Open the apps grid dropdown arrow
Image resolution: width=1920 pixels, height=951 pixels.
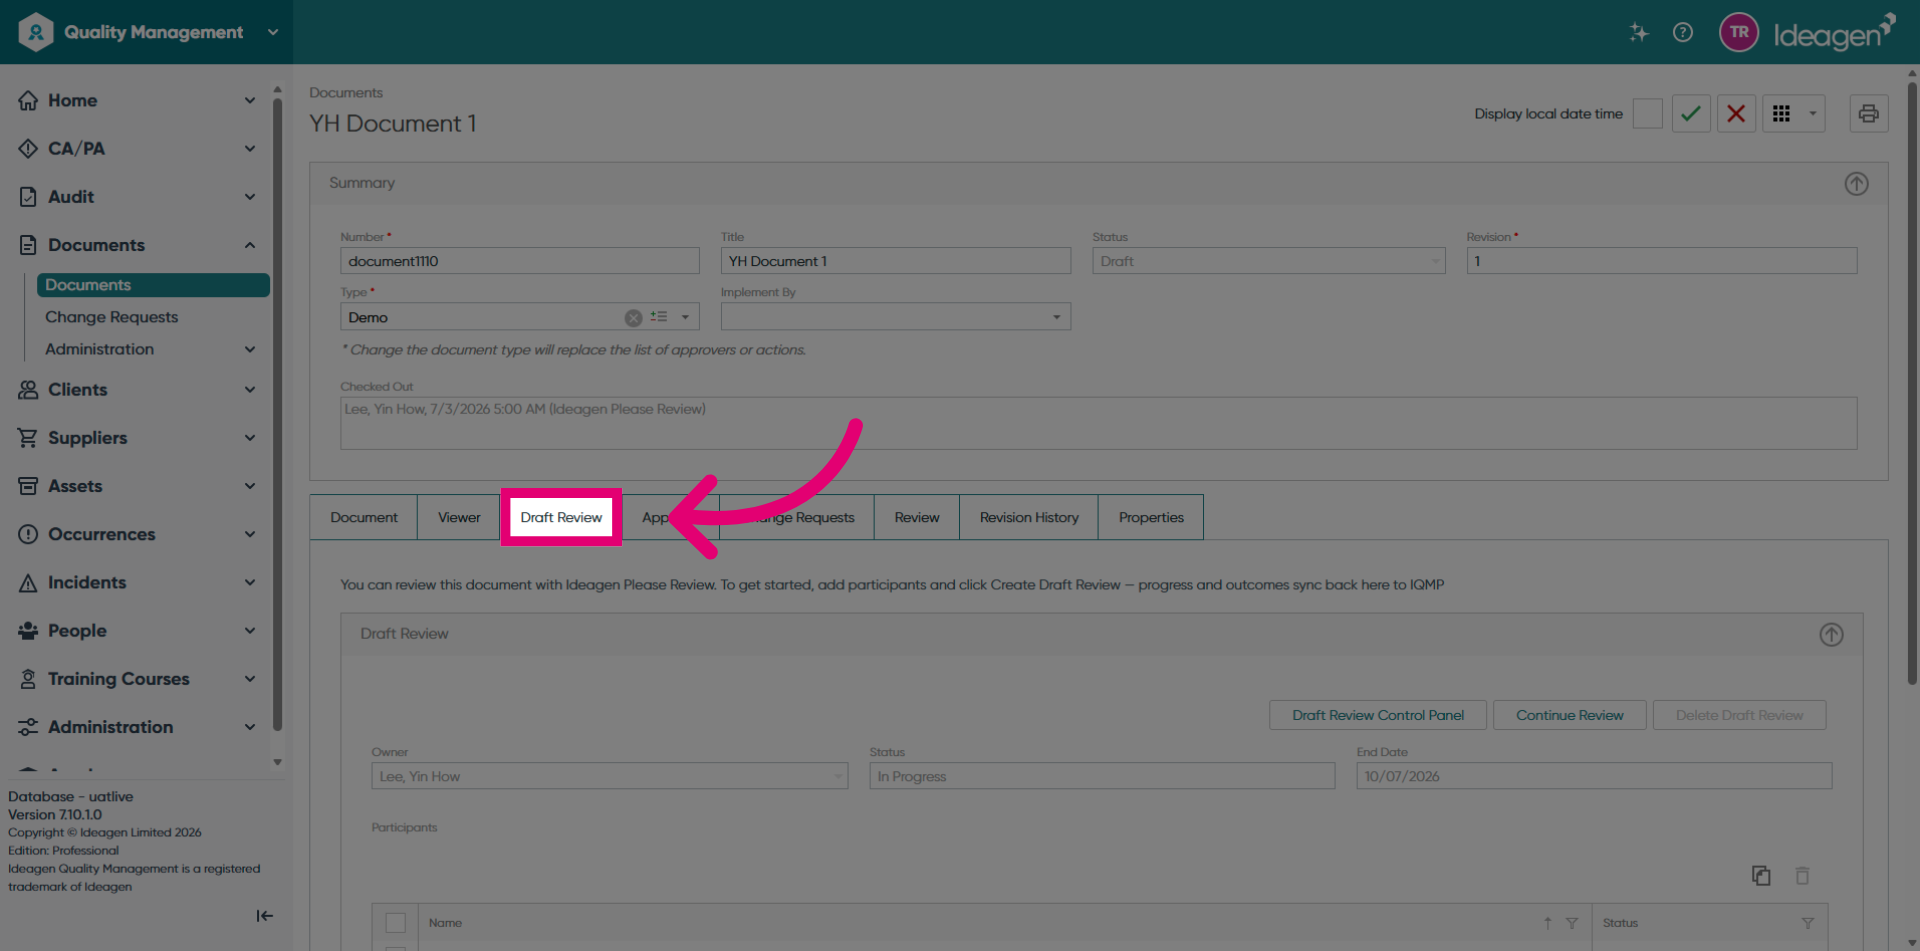(x=1812, y=114)
